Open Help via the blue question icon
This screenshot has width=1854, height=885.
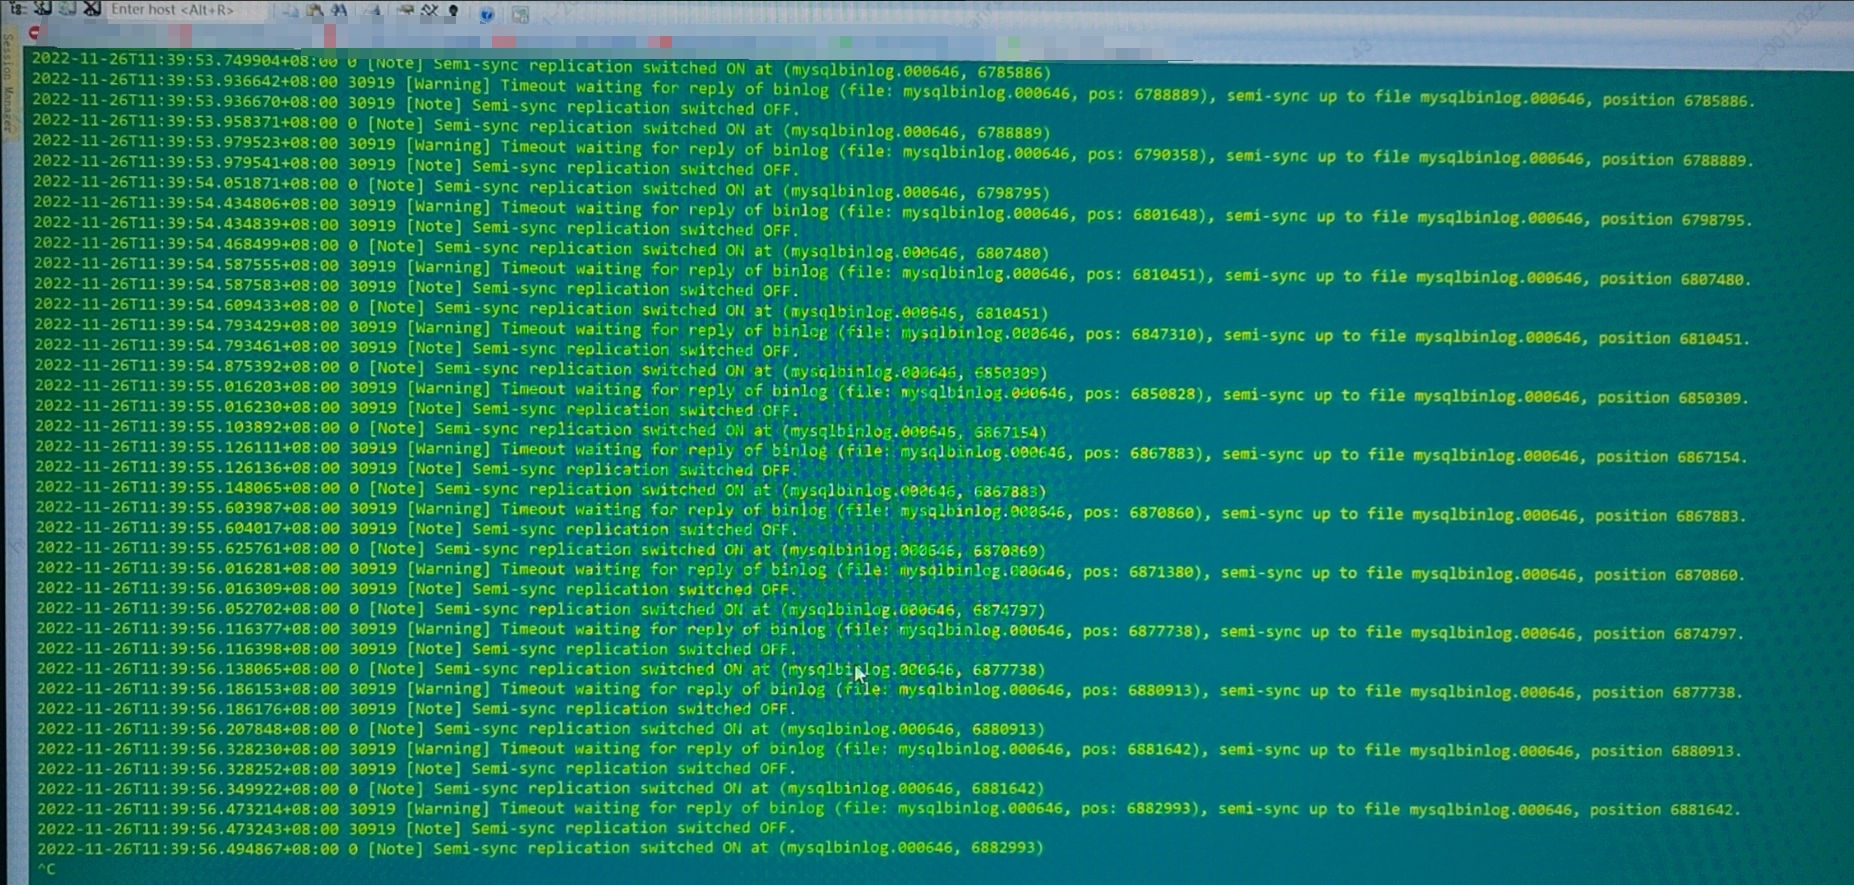point(487,14)
